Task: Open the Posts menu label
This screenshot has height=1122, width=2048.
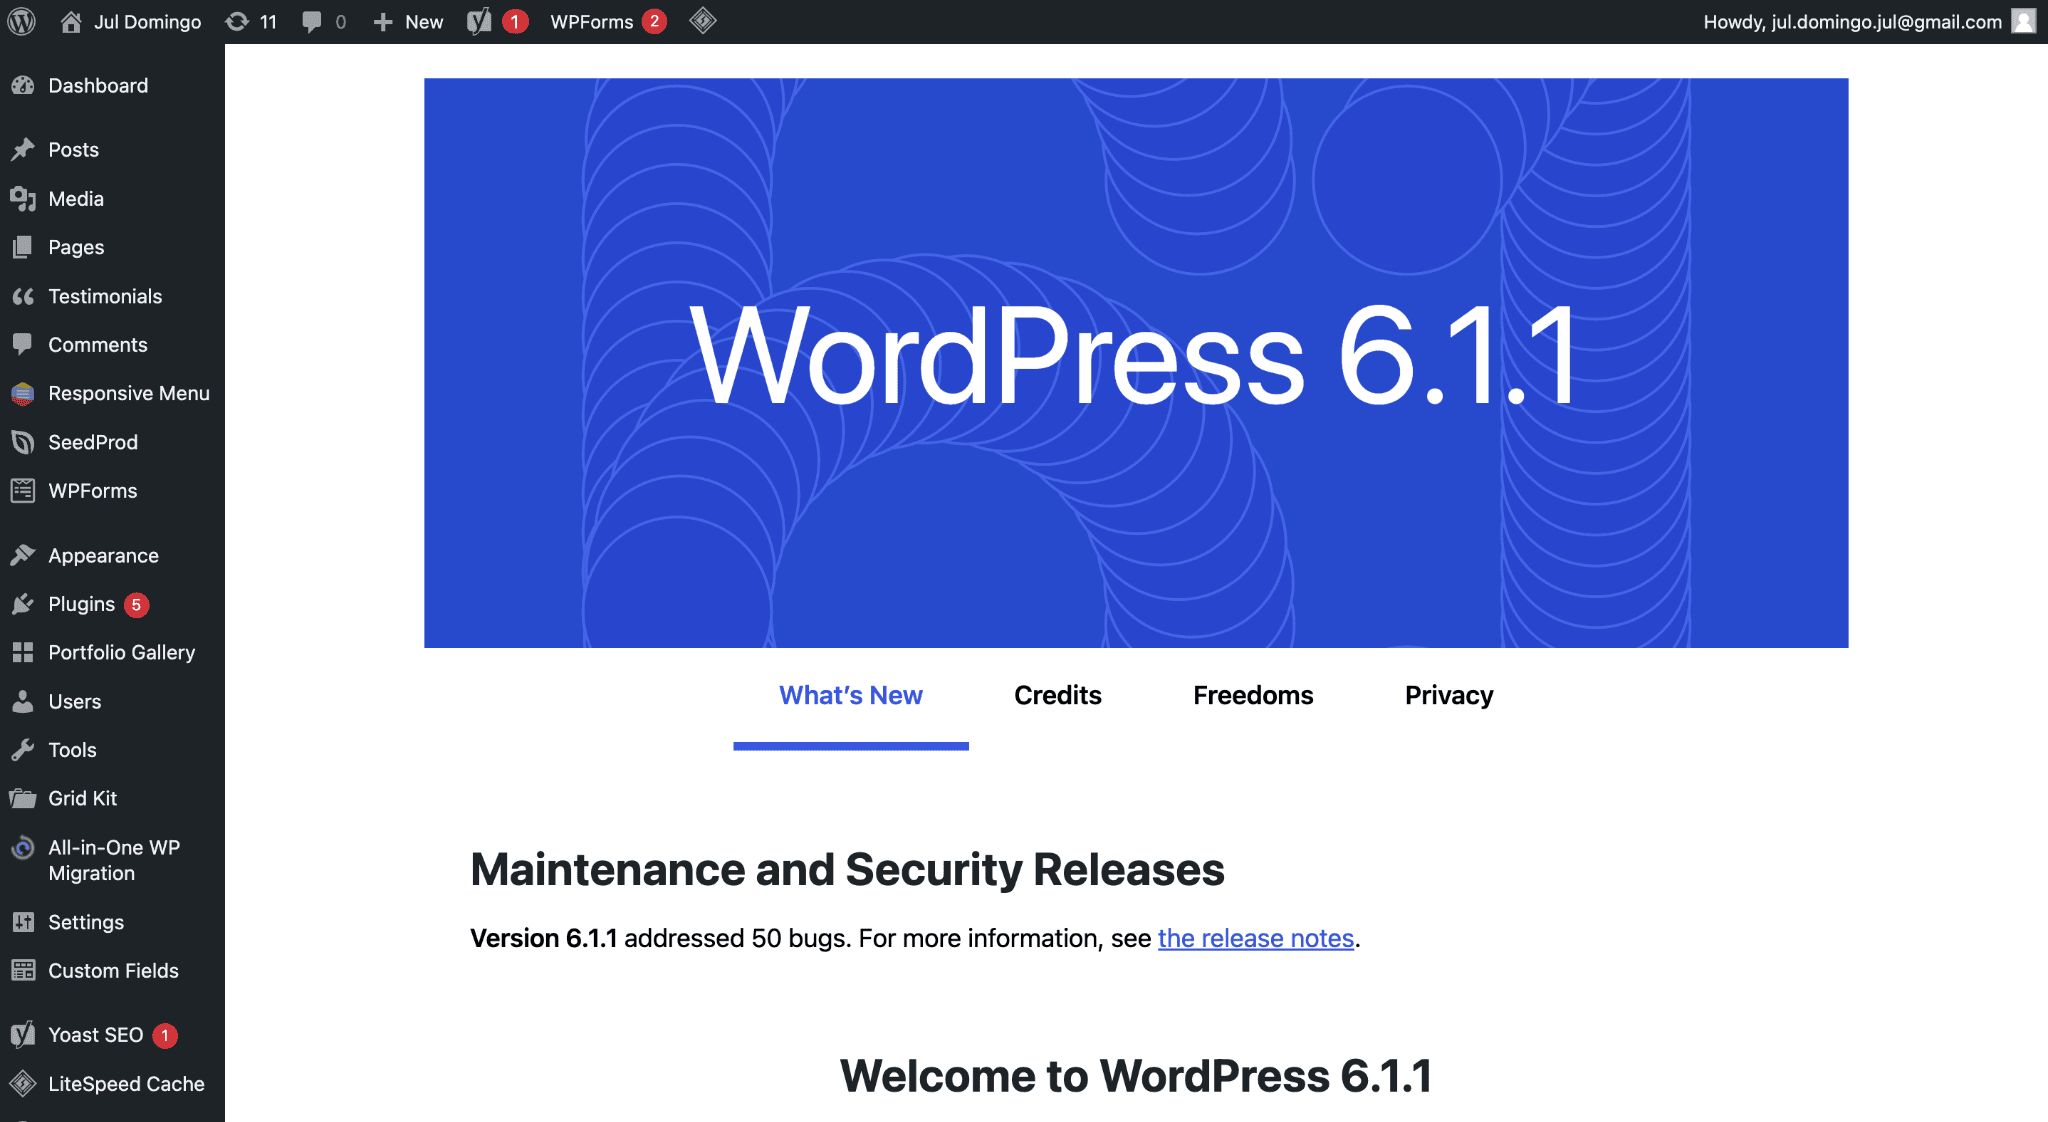Action: point(74,150)
